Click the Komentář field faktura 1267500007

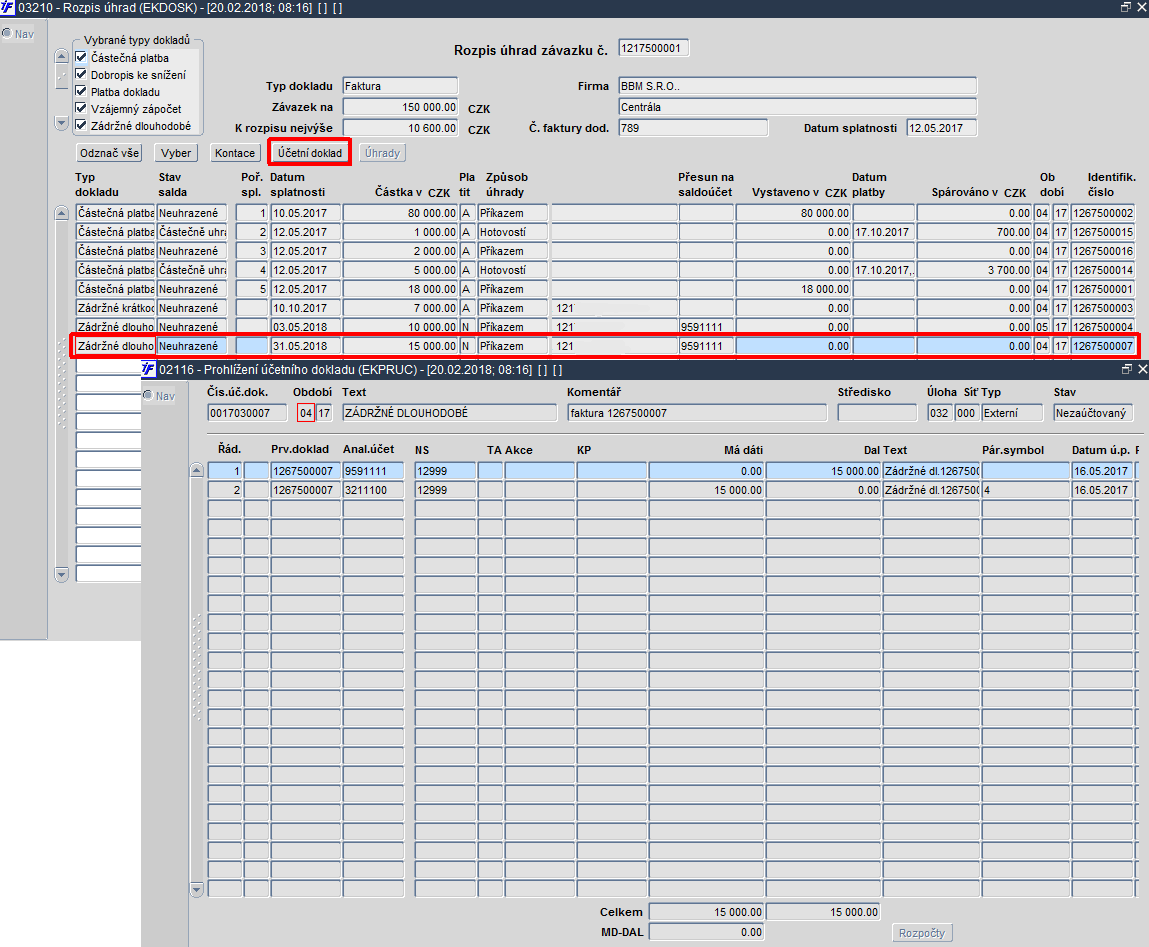[697, 413]
